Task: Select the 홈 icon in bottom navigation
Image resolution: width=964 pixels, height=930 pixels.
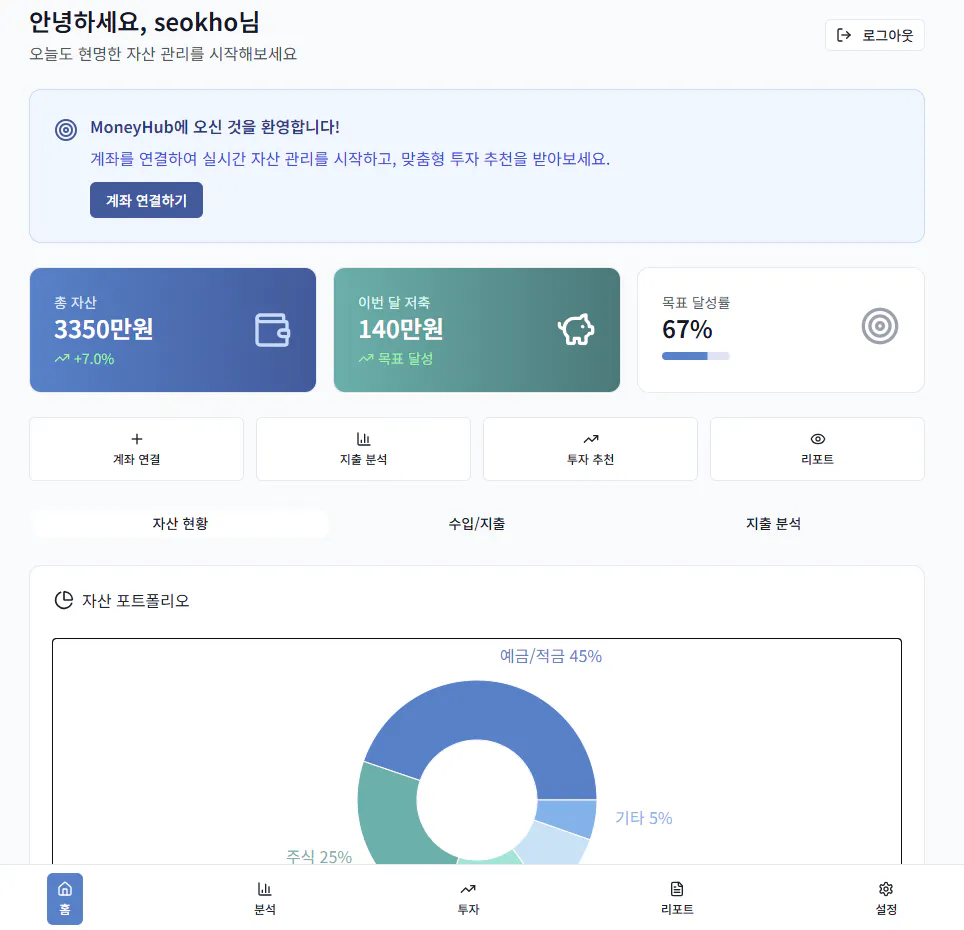Action: coord(65,898)
